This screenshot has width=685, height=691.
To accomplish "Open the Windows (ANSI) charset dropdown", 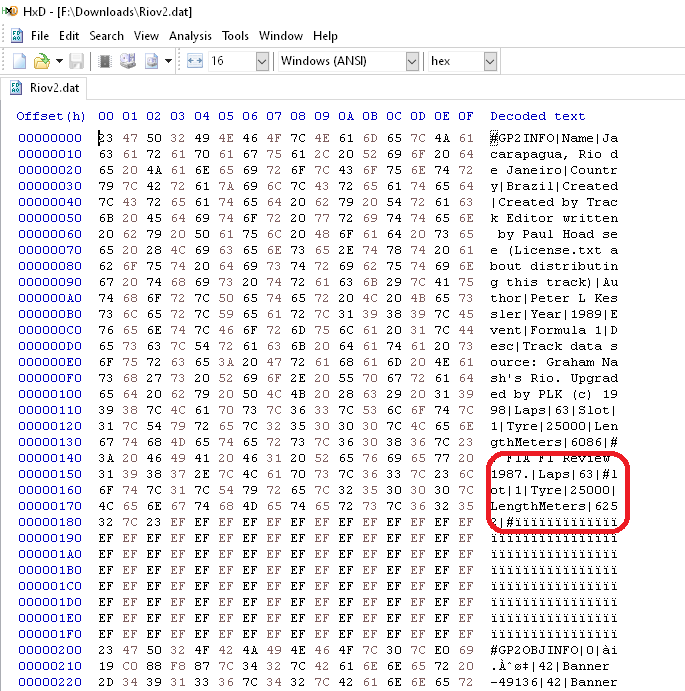I will (x=411, y=61).
